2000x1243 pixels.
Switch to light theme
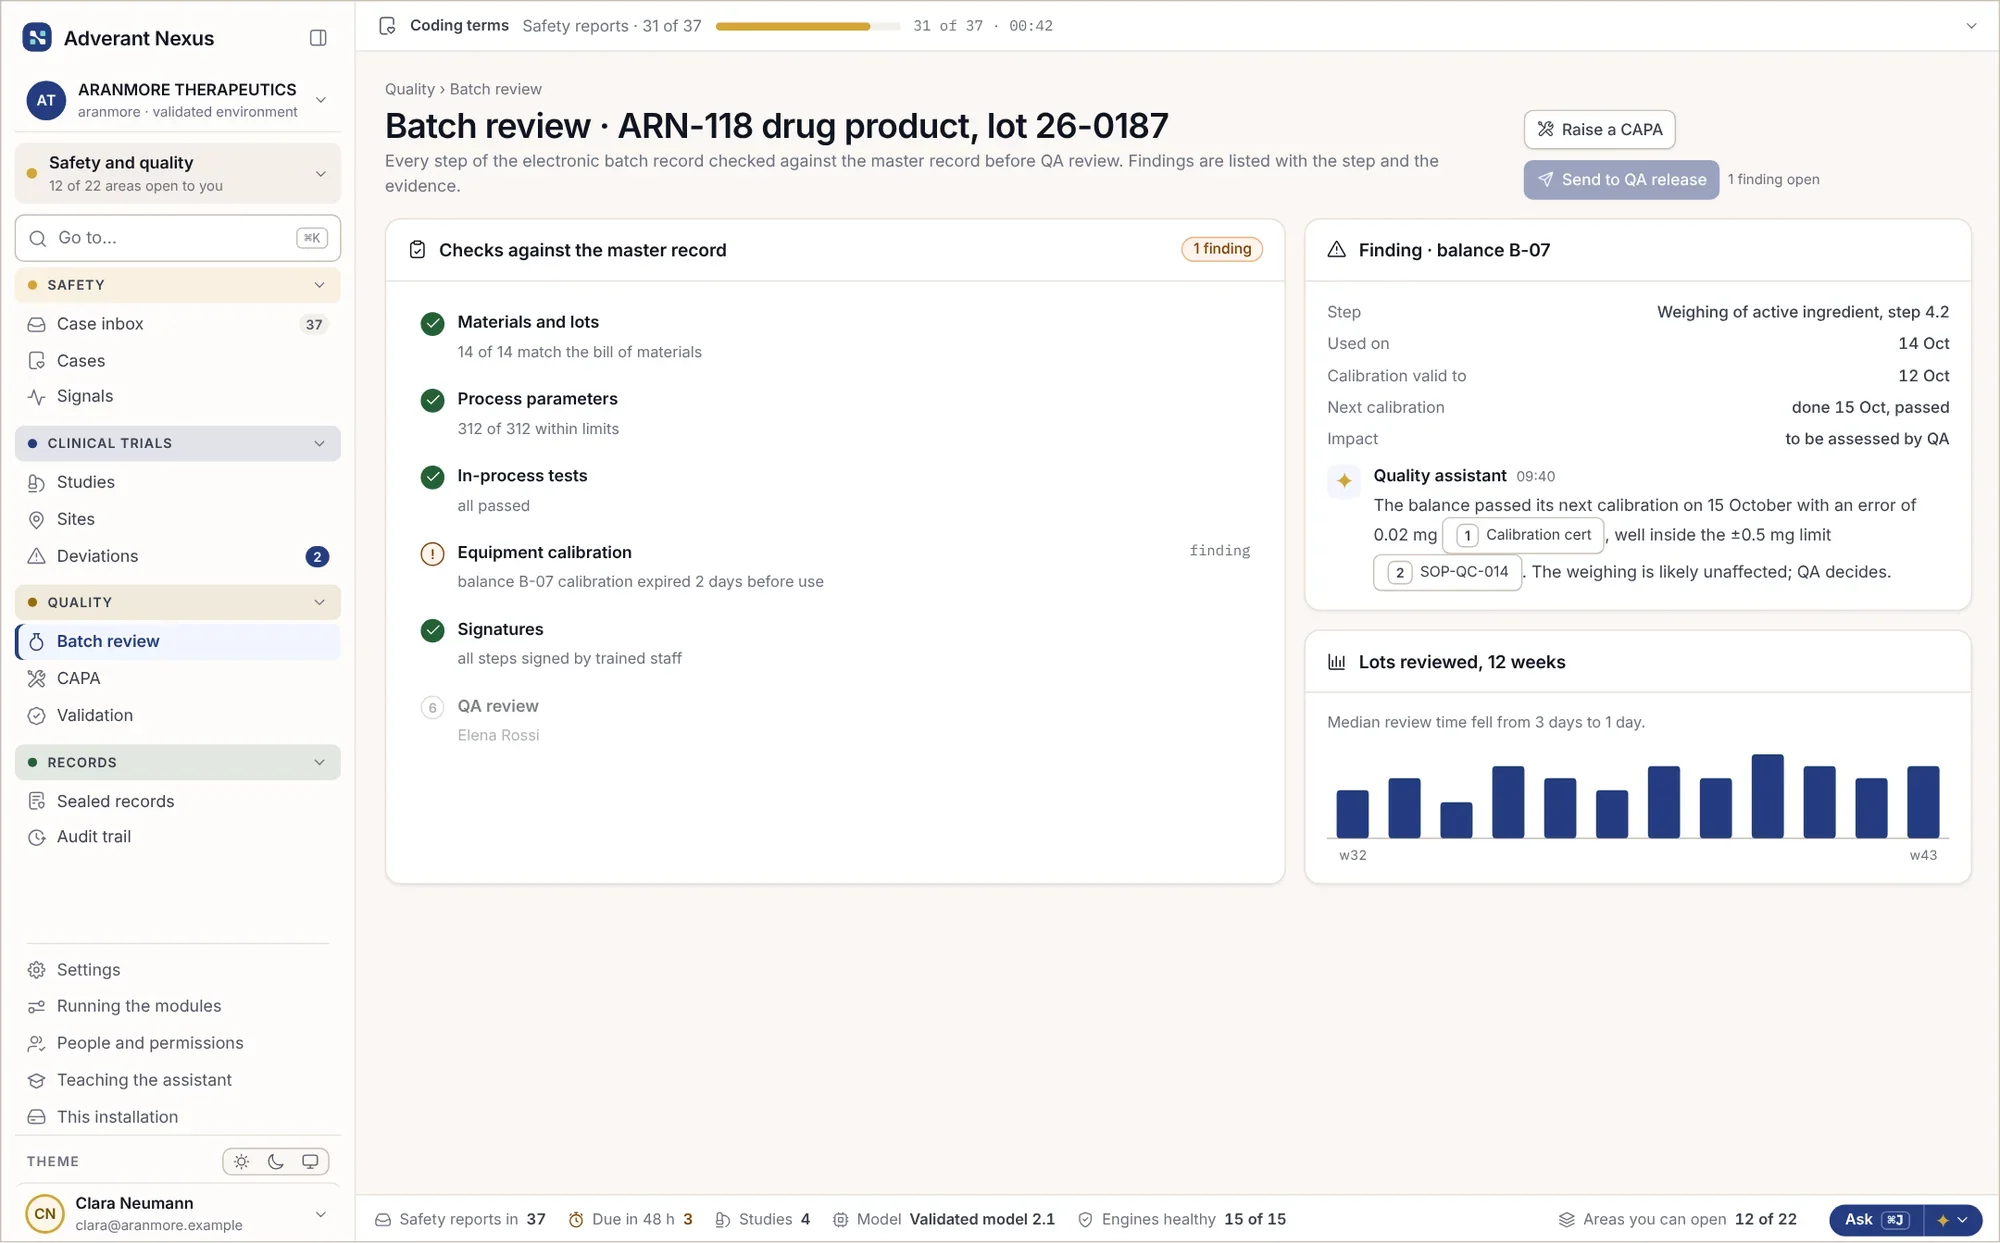coord(241,1162)
